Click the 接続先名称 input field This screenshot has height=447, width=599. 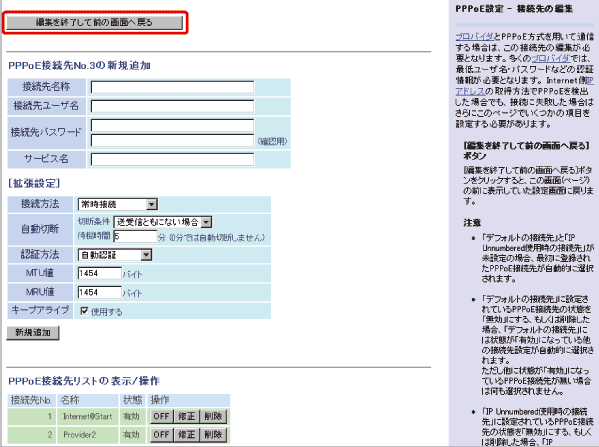[x=172, y=87]
